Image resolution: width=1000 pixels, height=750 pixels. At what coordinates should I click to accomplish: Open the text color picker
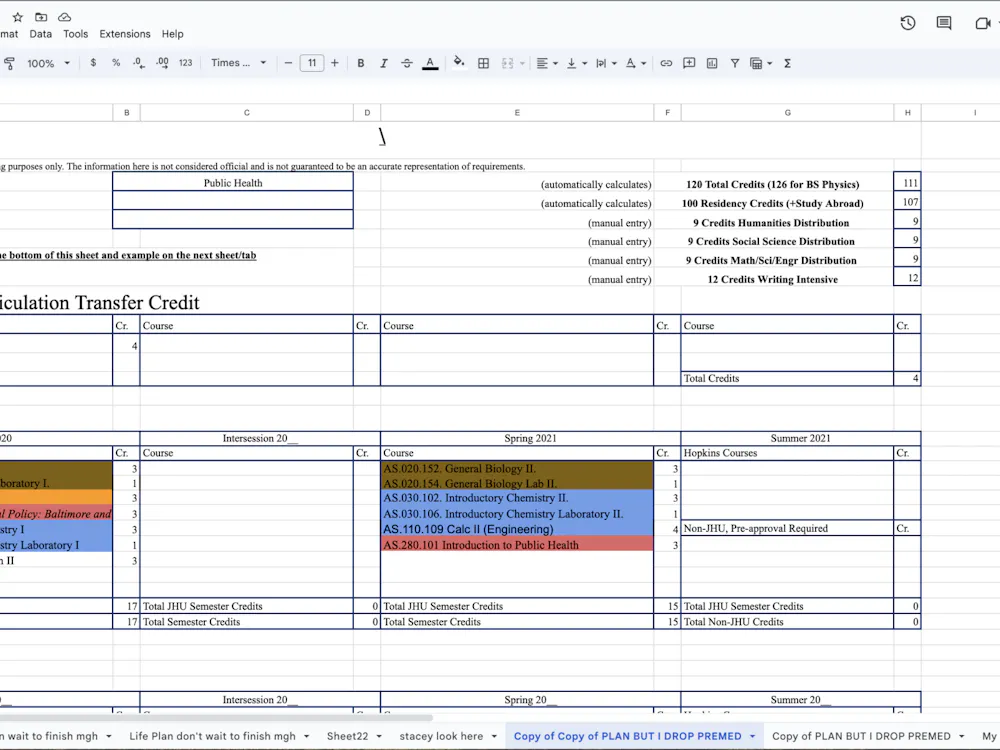430,63
